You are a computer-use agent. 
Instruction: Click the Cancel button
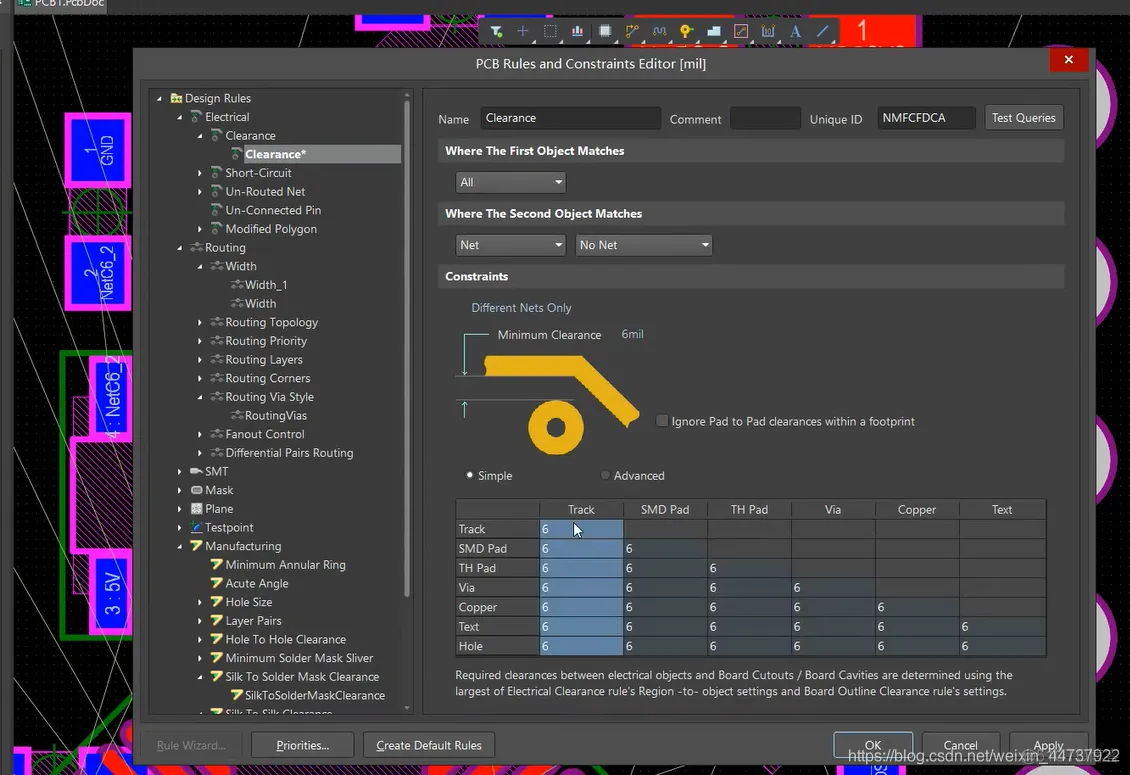961,745
